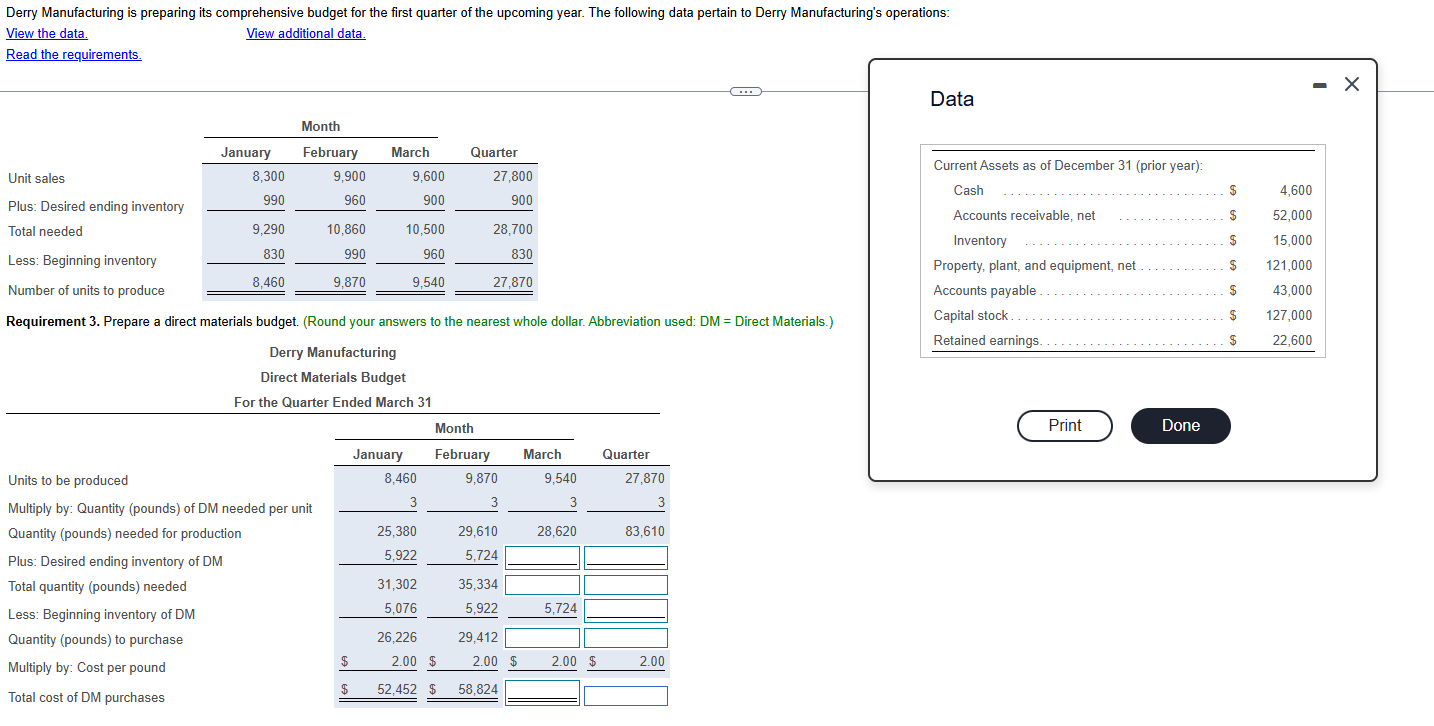Fill March total cost of DM purchases
The width and height of the screenshot is (1434, 726).
(543, 691)
